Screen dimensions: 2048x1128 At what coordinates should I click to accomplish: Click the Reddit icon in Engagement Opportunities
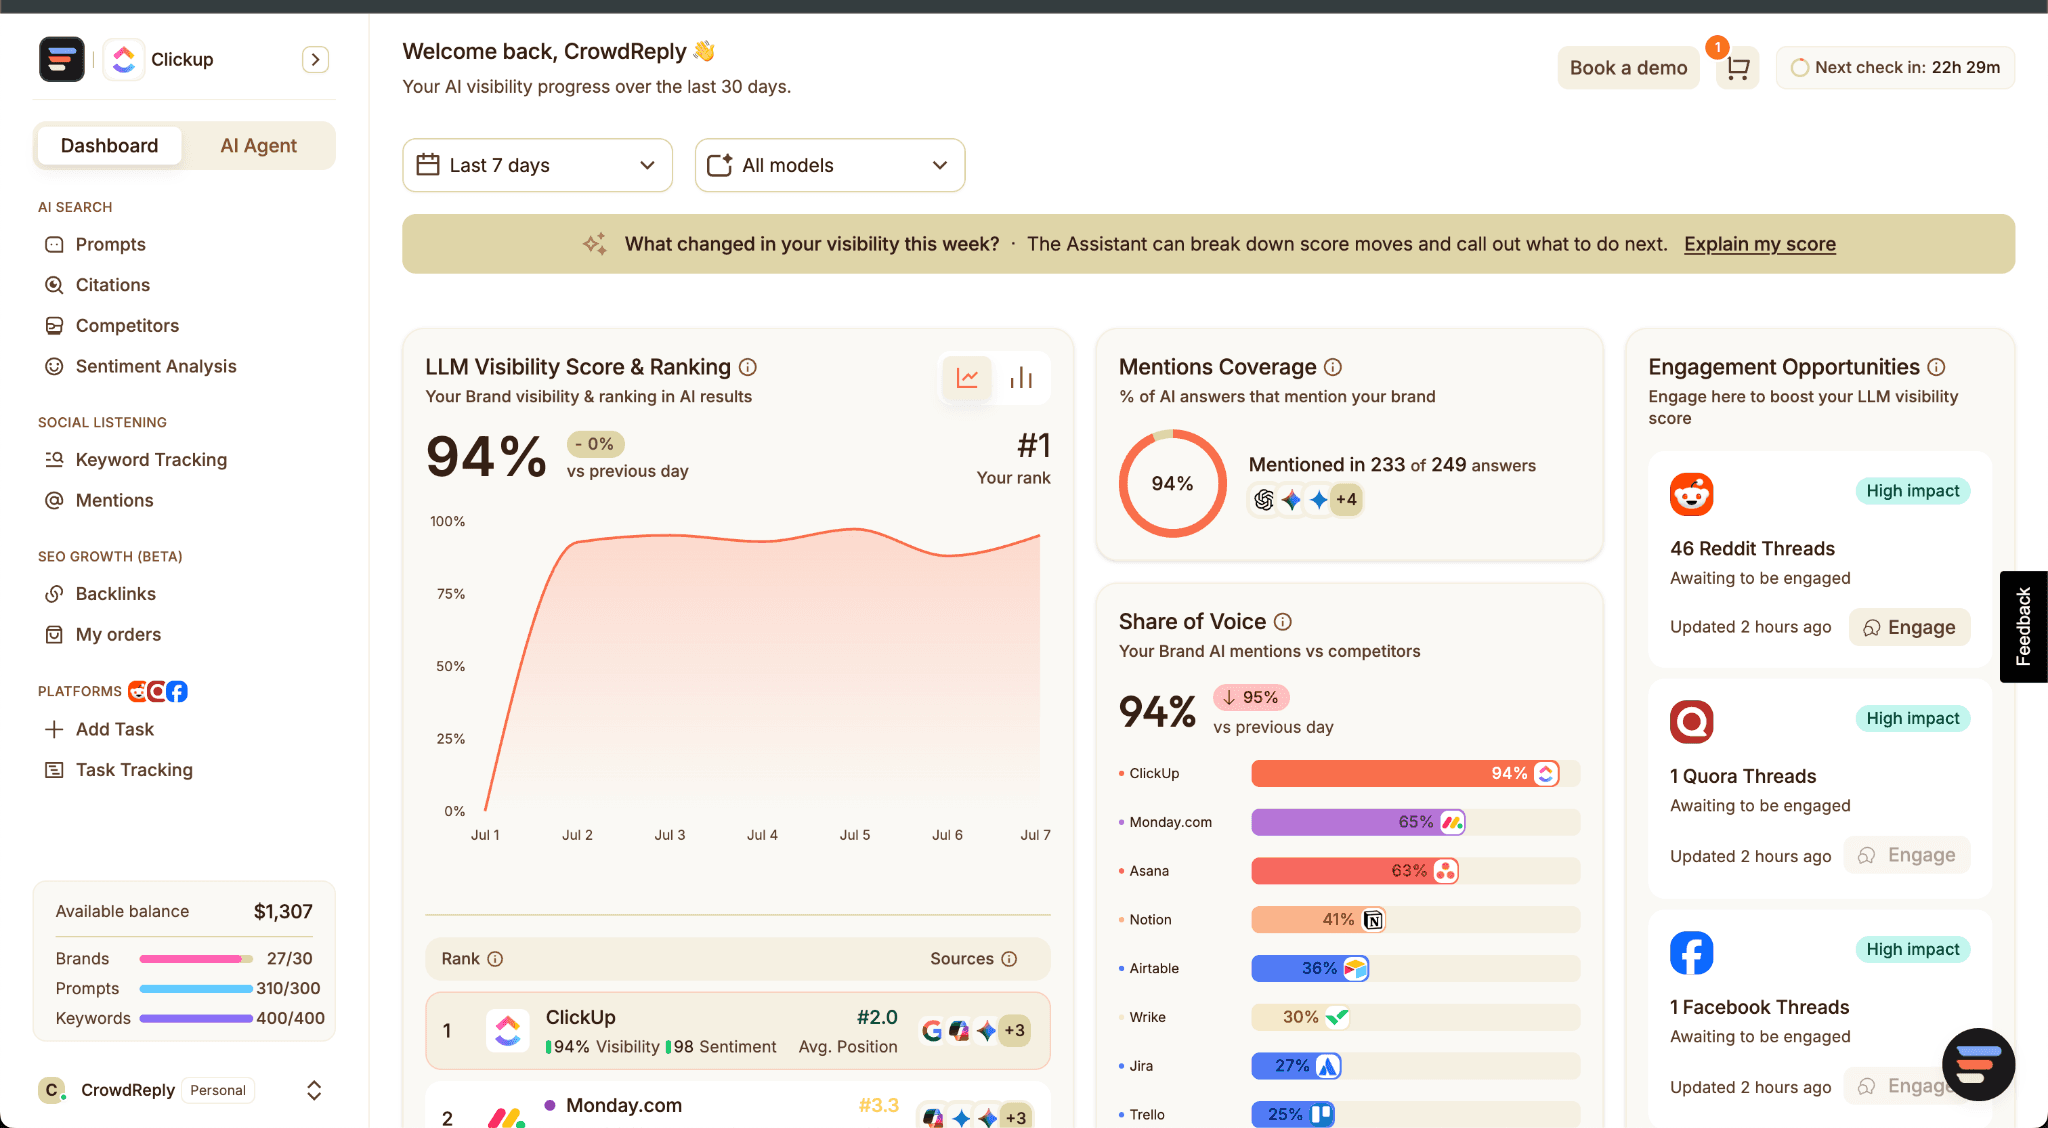[x=1691, y=494]
